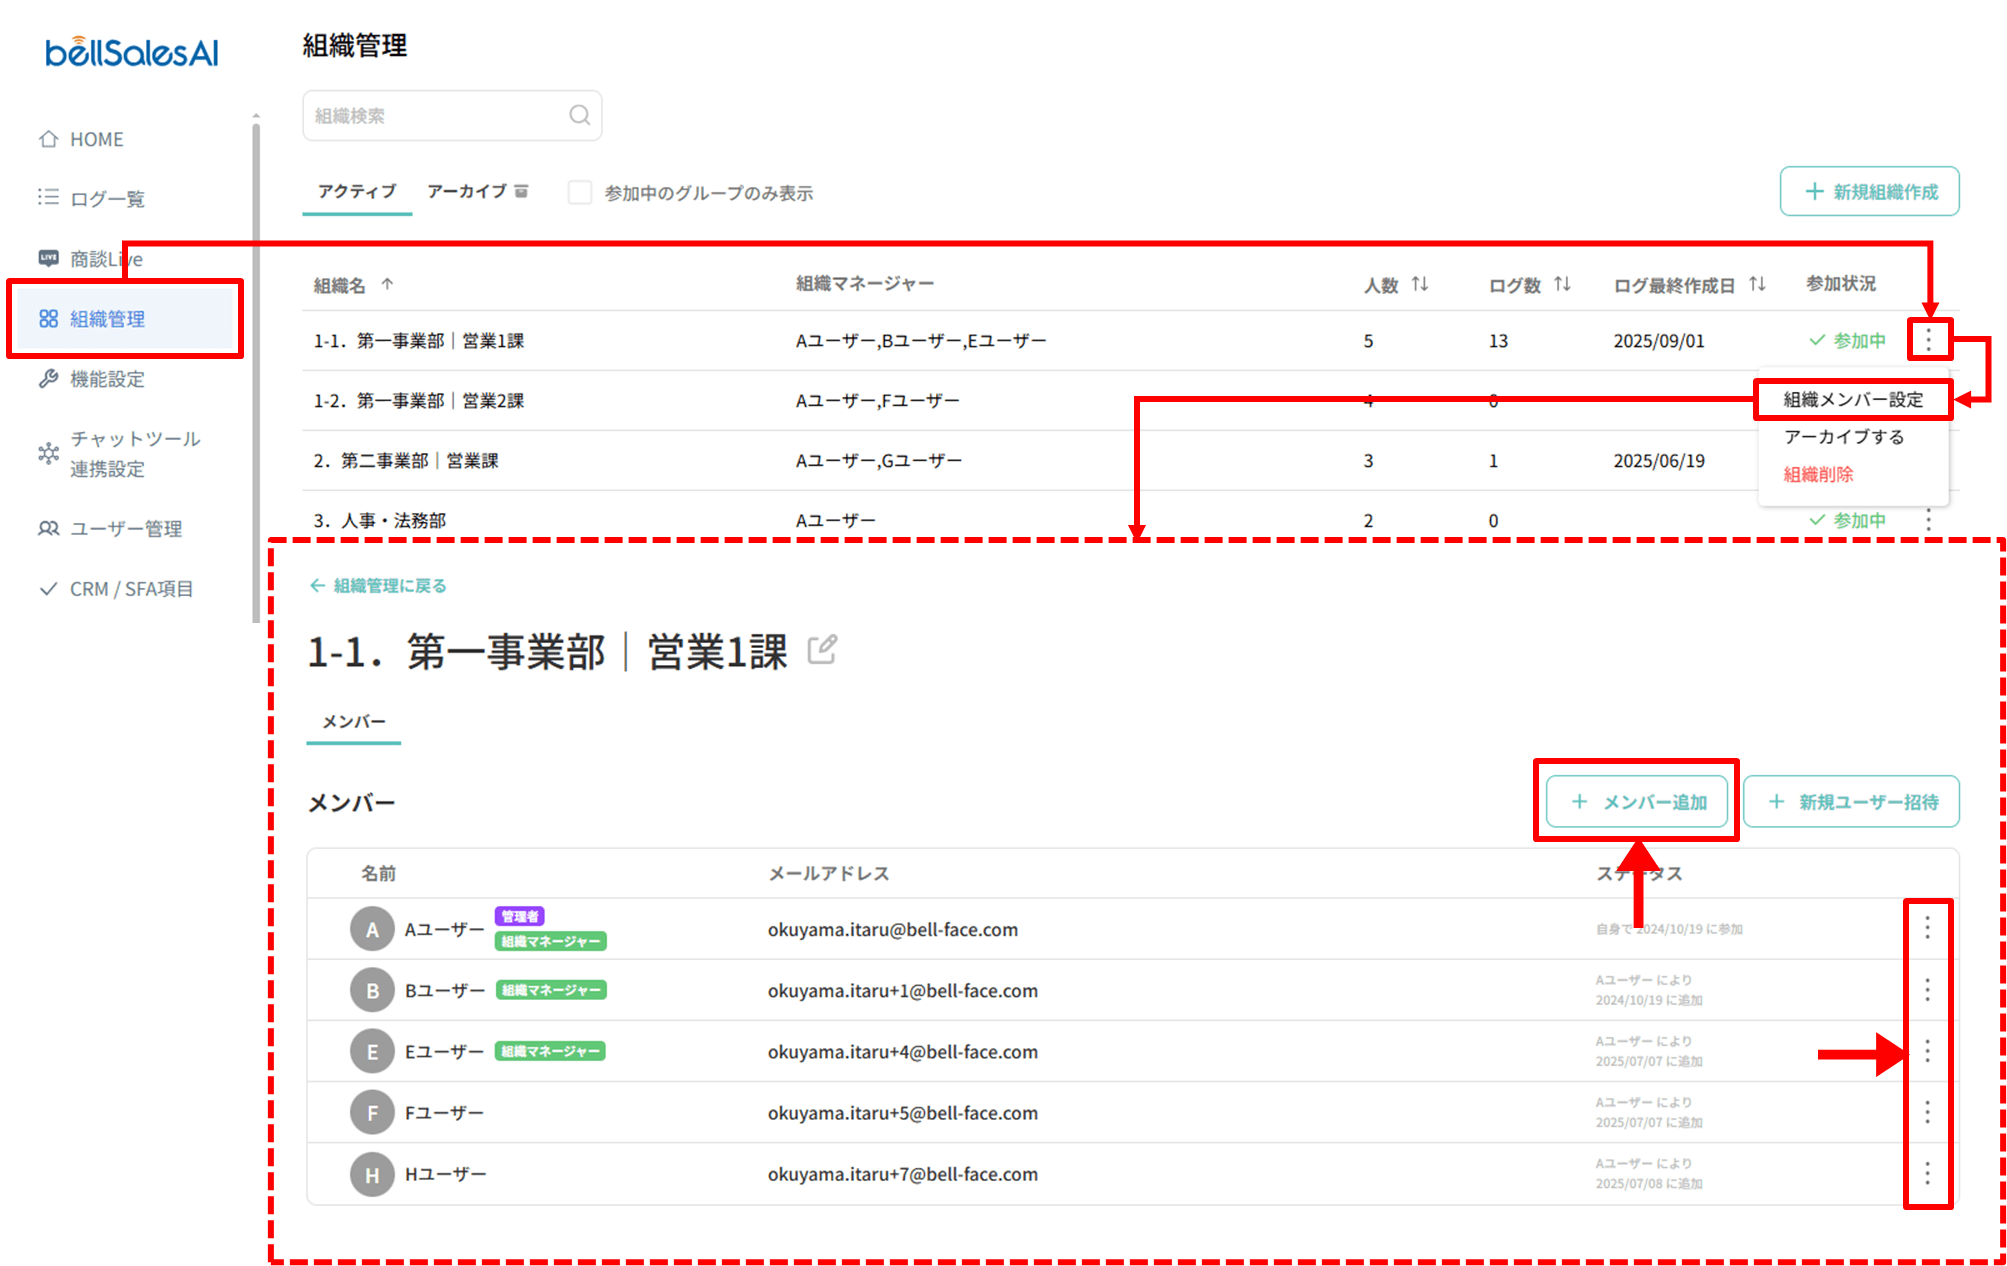Click HOME icon in the sidebar

[x=48, y=139]
